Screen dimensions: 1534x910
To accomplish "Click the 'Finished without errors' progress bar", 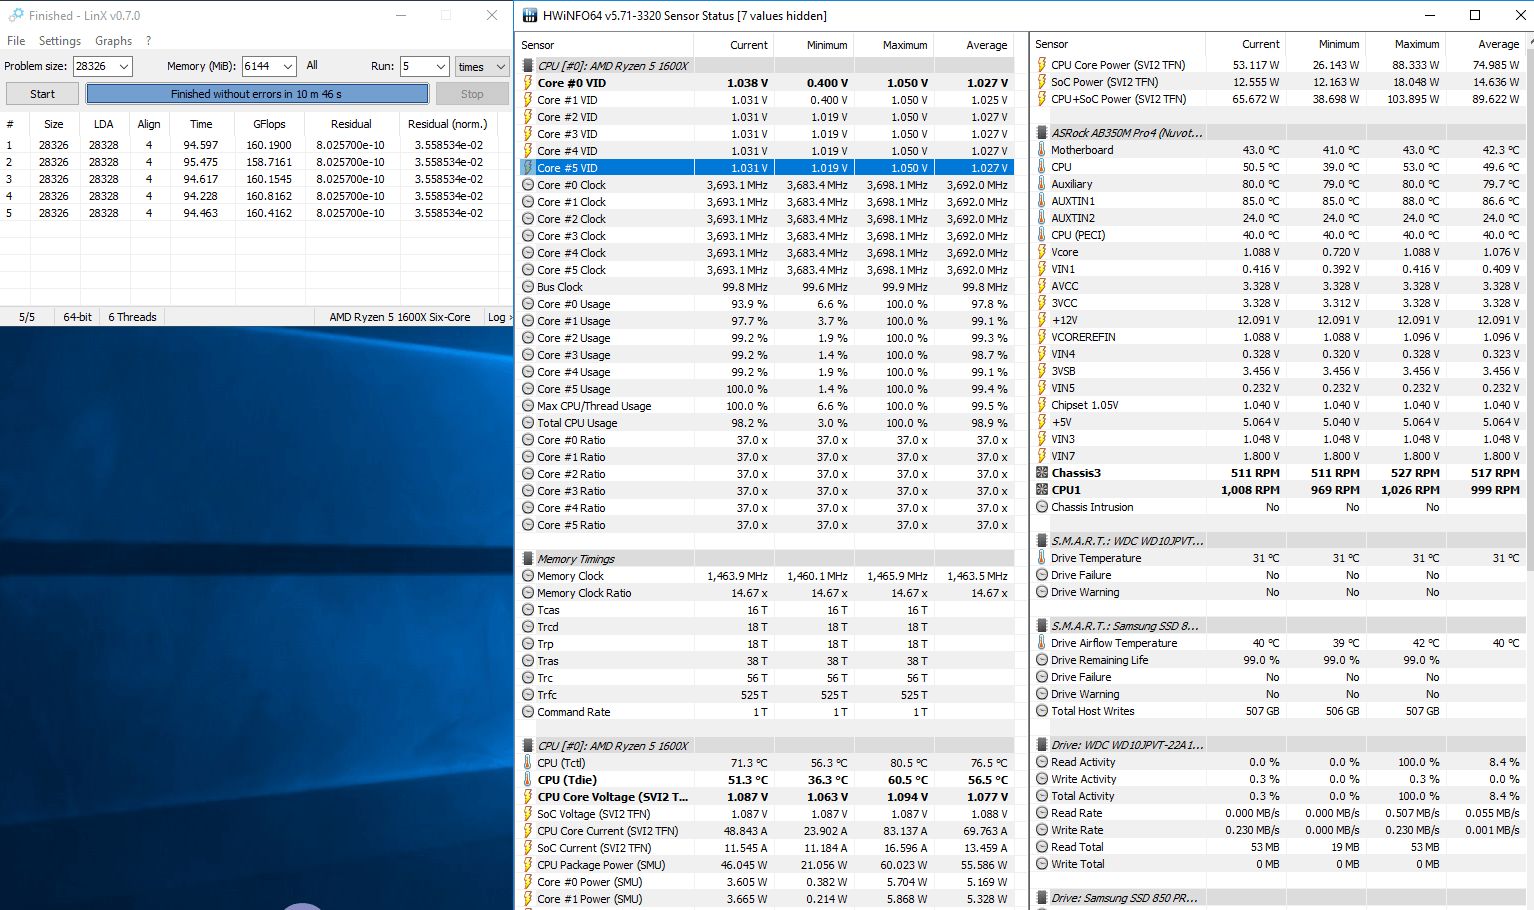I will 257,94.
